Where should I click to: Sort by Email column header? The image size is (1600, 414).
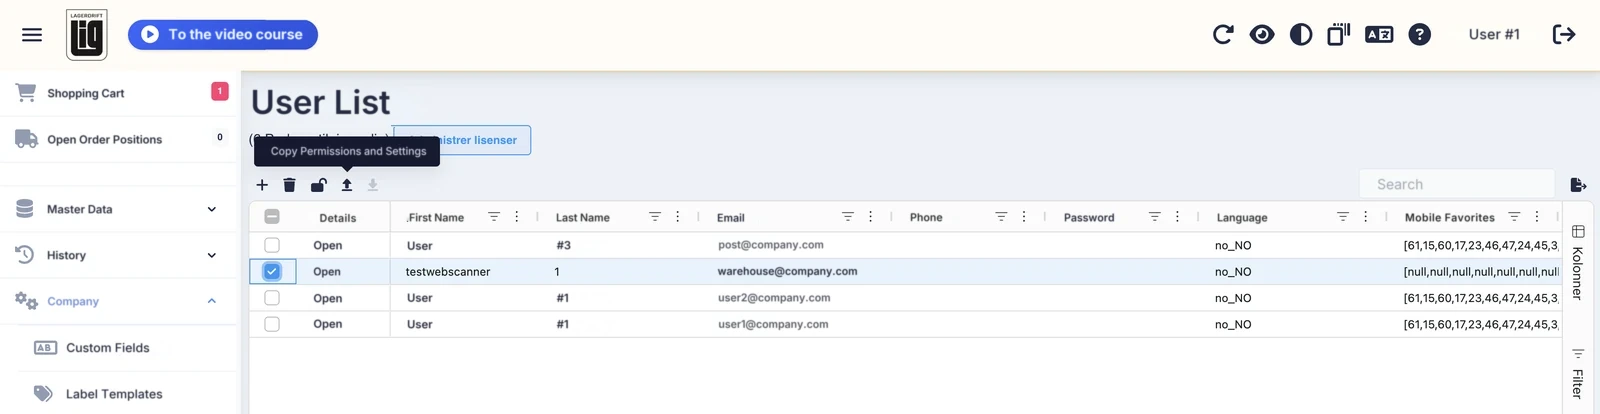coord(731,218)
